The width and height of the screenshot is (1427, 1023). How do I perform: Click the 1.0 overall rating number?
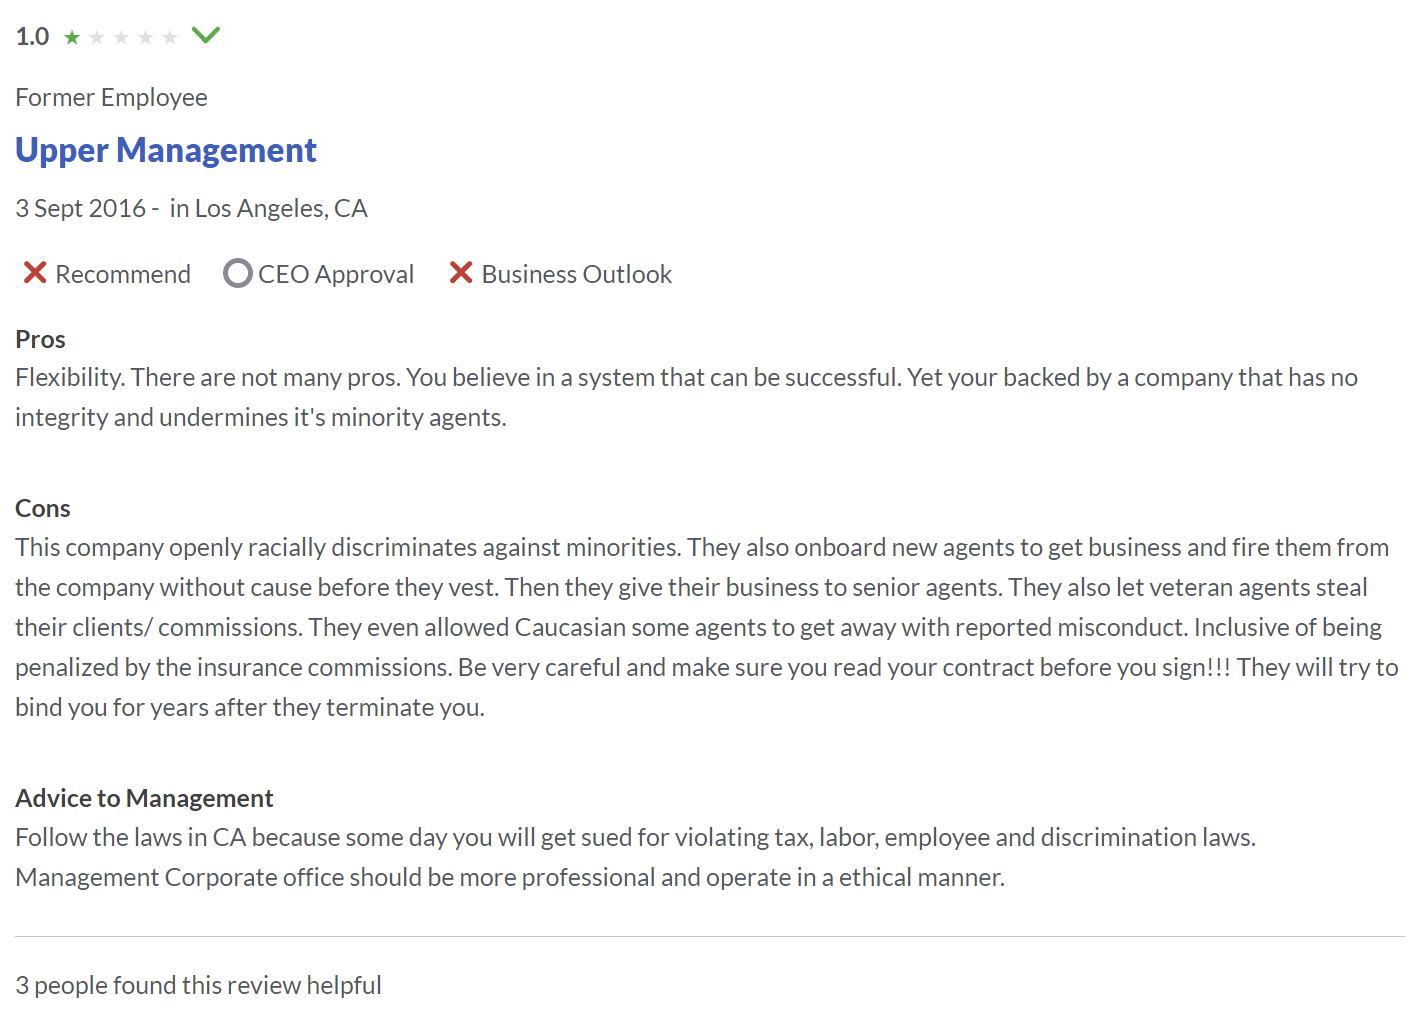pyautogui.click(x=32, y=37)
